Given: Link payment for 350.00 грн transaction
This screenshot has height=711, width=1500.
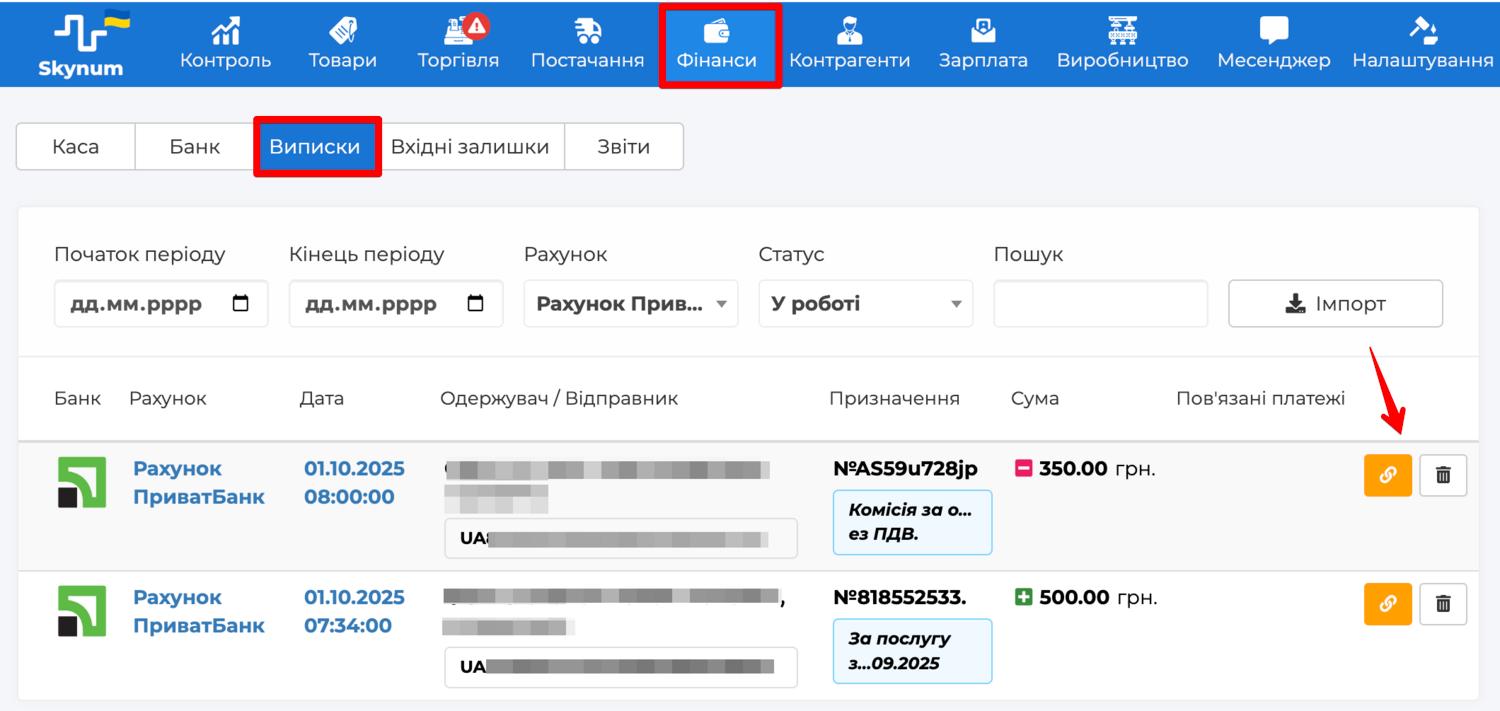Looking at the screenshot, I should coord(1387,475).
